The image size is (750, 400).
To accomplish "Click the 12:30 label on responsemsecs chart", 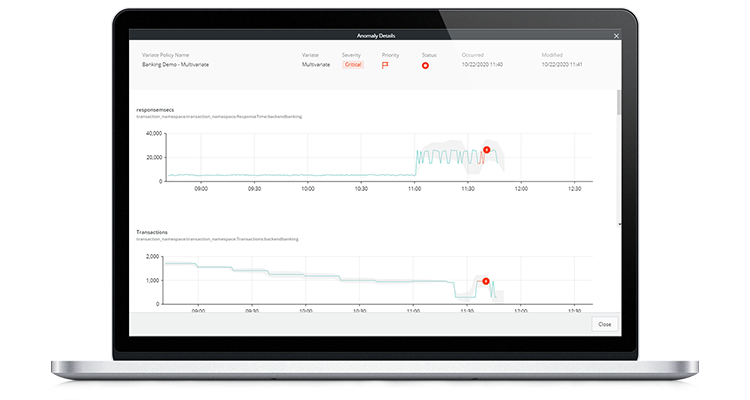I will 574,189.
